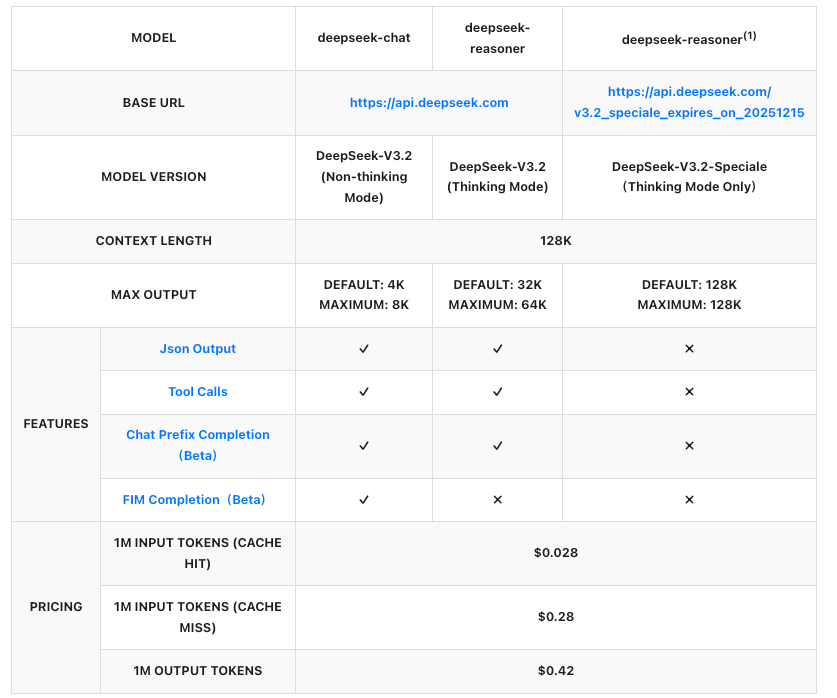This screenshot has height=698, width=837.
Task: Click the Chat Prefix Completion cross in last column
Action: click(x=689, y=445)
